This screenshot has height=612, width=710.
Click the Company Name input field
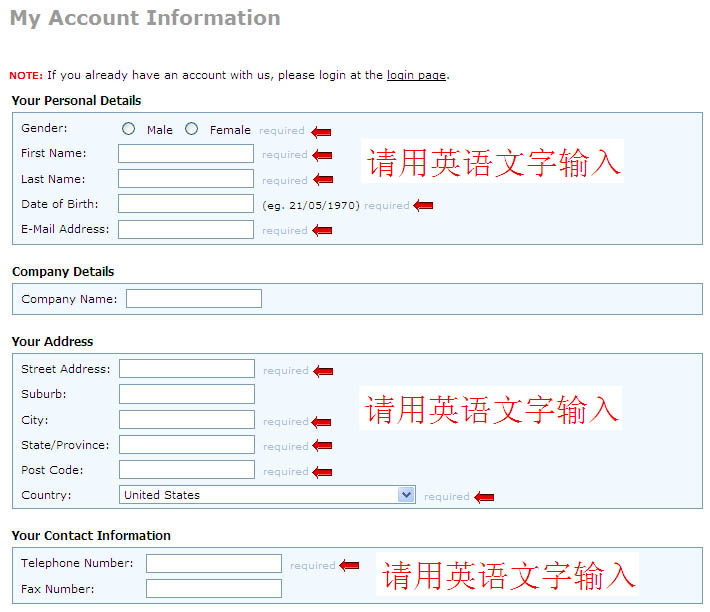tap(194, 299)
